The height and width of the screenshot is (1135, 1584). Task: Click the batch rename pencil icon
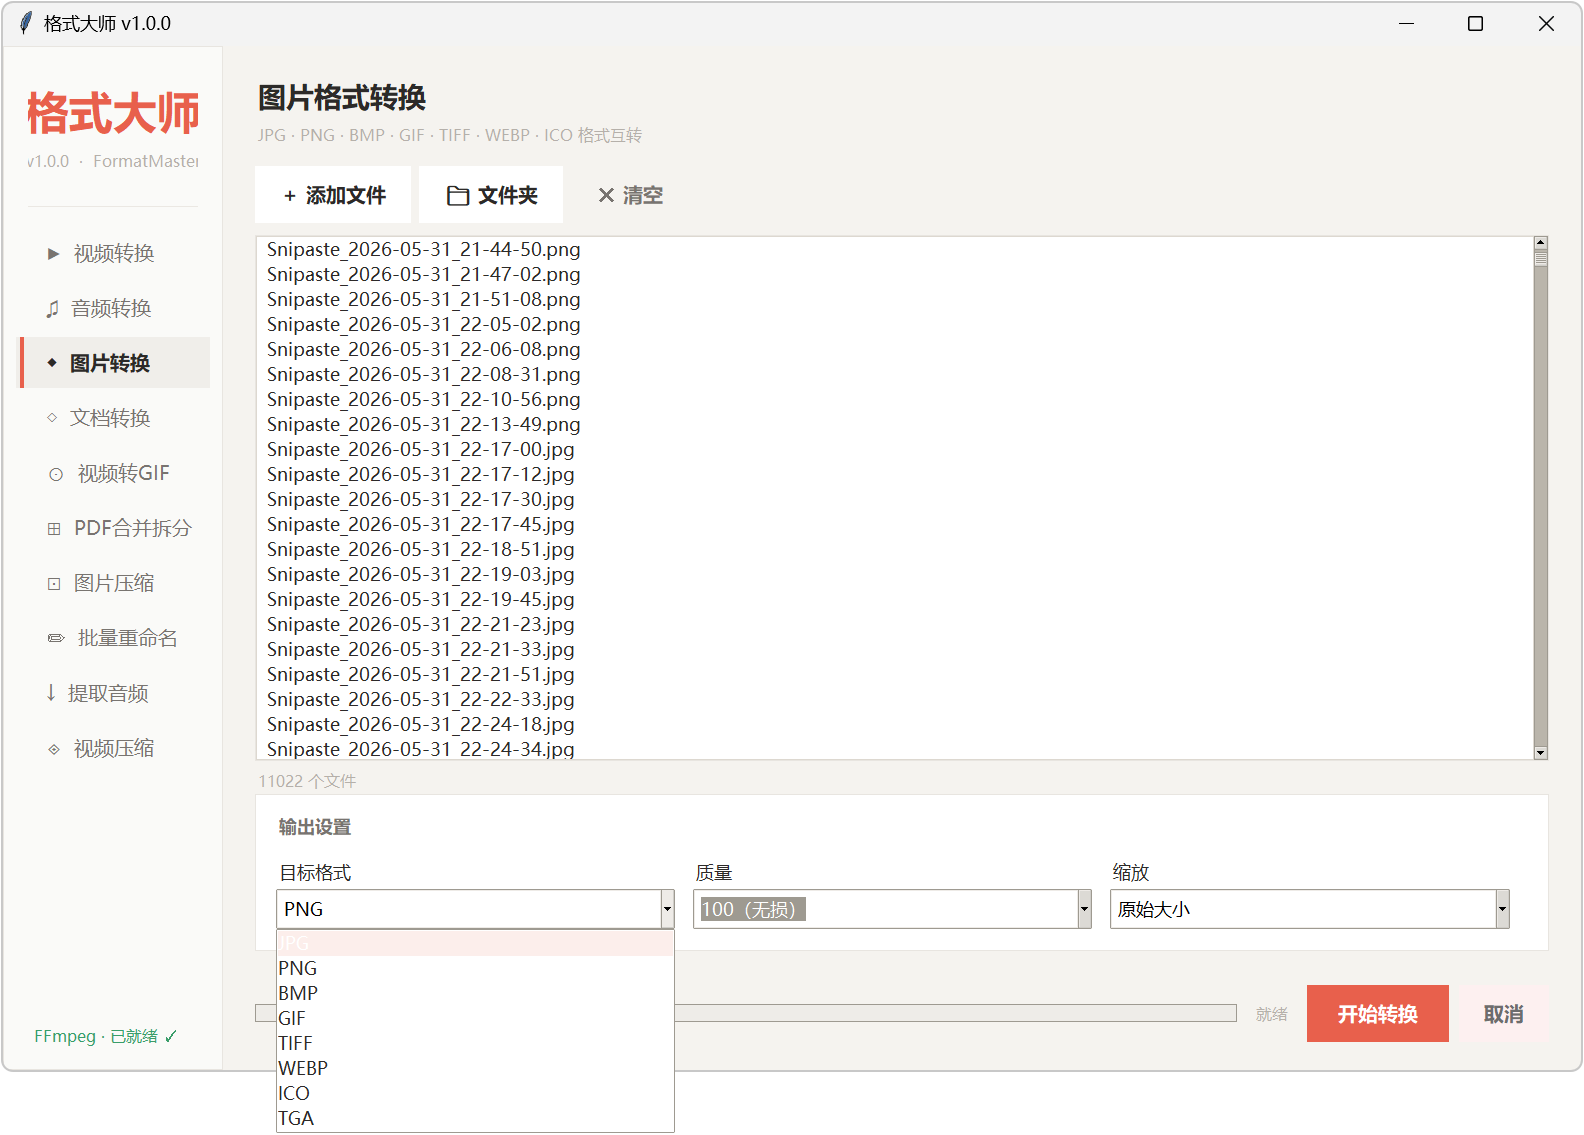coord(56,639)
